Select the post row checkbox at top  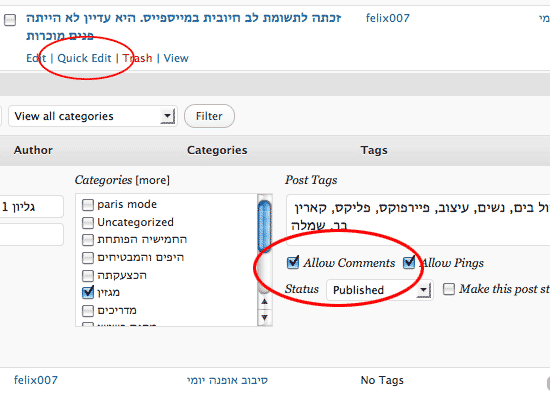pyautogui.click(x=10, y=20)
